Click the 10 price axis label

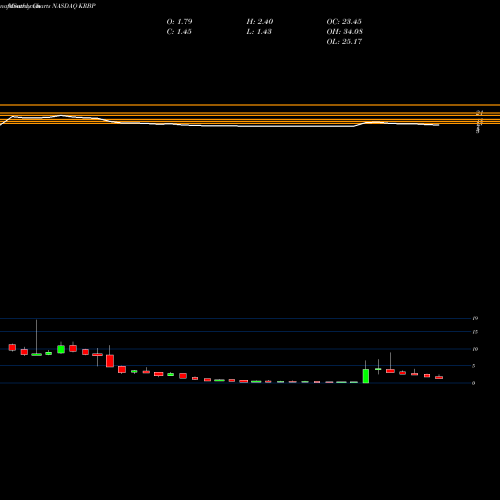tap(475, 349)
